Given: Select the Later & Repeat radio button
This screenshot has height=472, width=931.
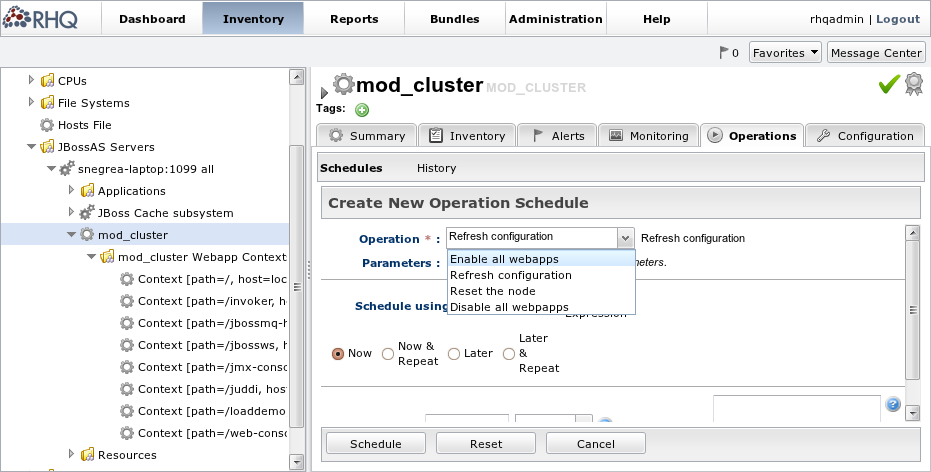Looking at the screenshot, I should [508, 354].
